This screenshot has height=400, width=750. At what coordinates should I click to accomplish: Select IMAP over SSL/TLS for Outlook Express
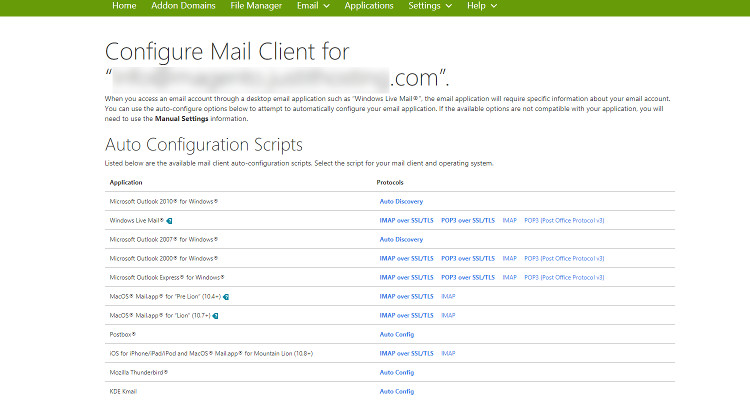click(406, 278)
